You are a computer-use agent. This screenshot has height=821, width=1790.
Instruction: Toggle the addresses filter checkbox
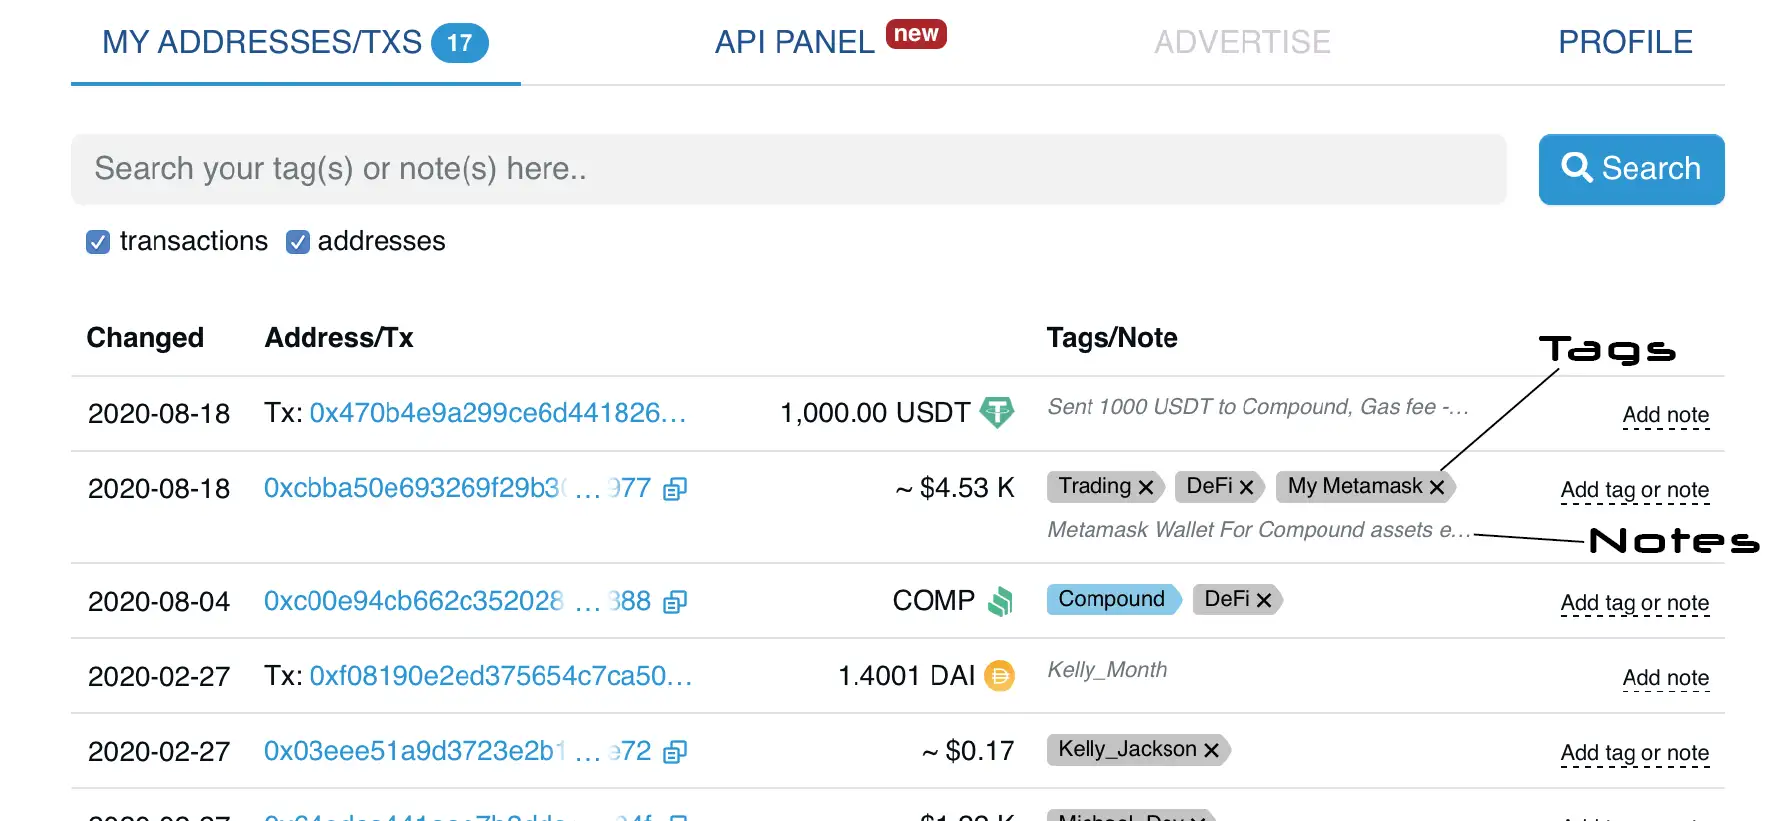coord(298,242)
